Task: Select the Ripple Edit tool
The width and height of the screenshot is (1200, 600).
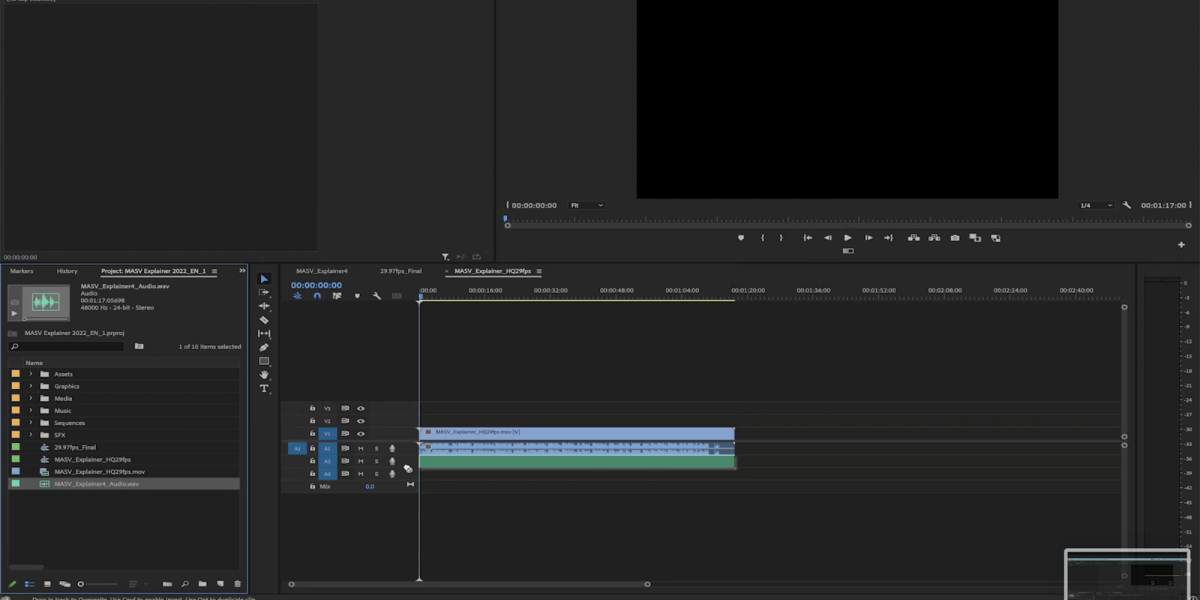Action: [x=264, y=306]
